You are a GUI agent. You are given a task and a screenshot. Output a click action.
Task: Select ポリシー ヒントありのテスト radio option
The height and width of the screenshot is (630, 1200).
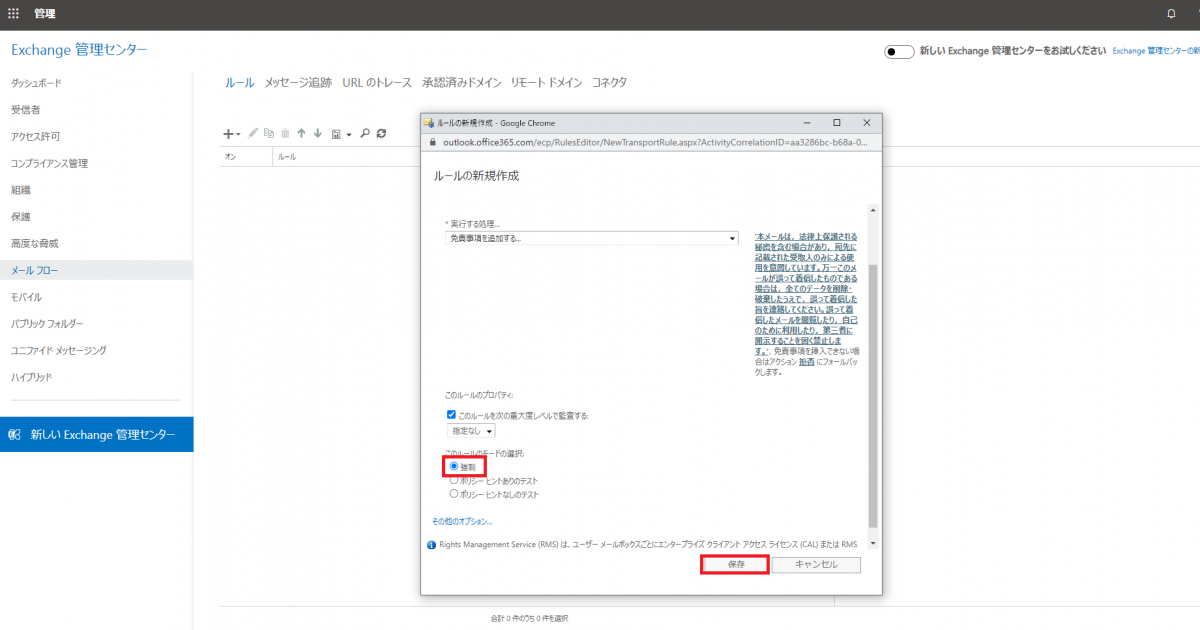coord(454,480)
